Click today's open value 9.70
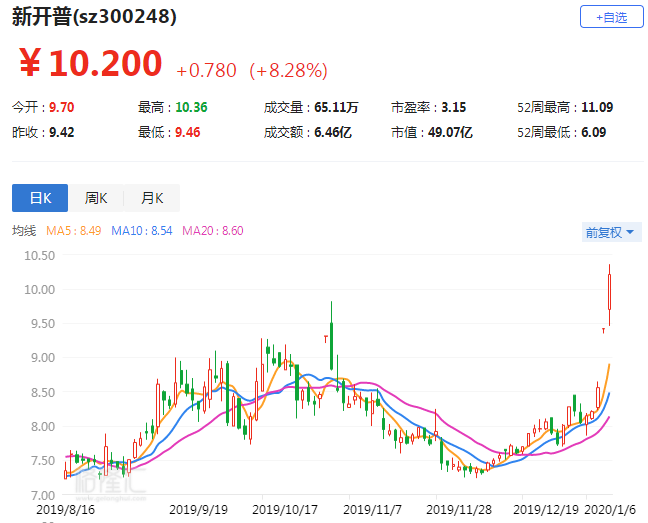 coord(62,107)
